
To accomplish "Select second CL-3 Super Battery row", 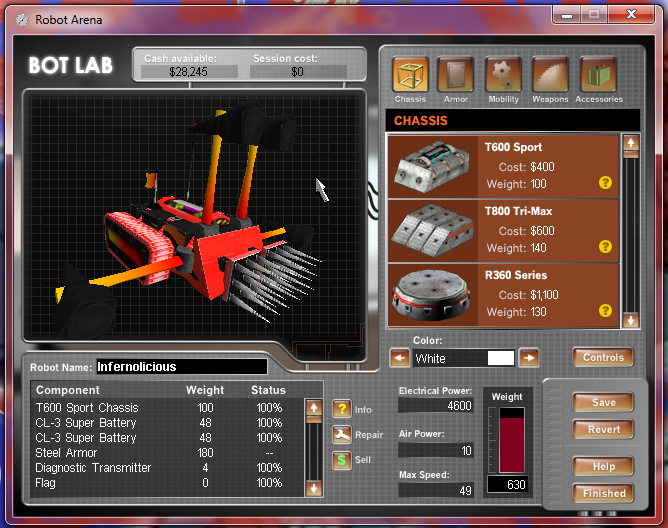I will coord(166,438).
